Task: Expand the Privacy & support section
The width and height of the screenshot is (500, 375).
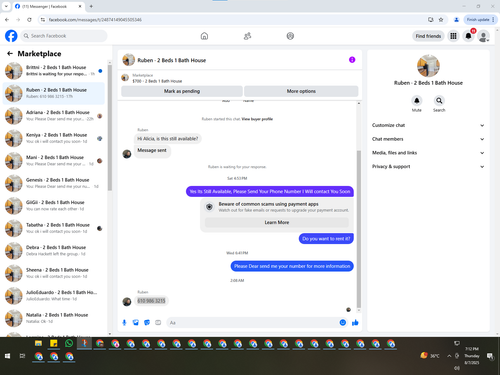Action: (428, 166)
